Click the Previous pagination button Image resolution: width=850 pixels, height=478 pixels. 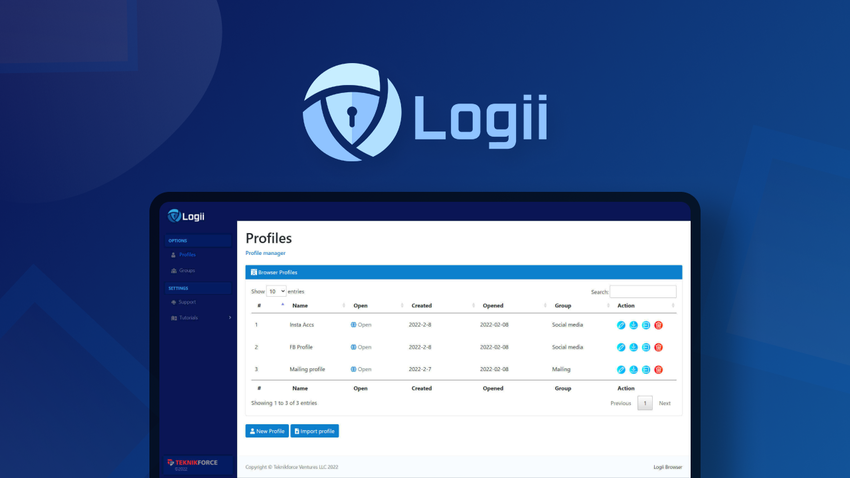pyautogui.click(x=621, y=403)
